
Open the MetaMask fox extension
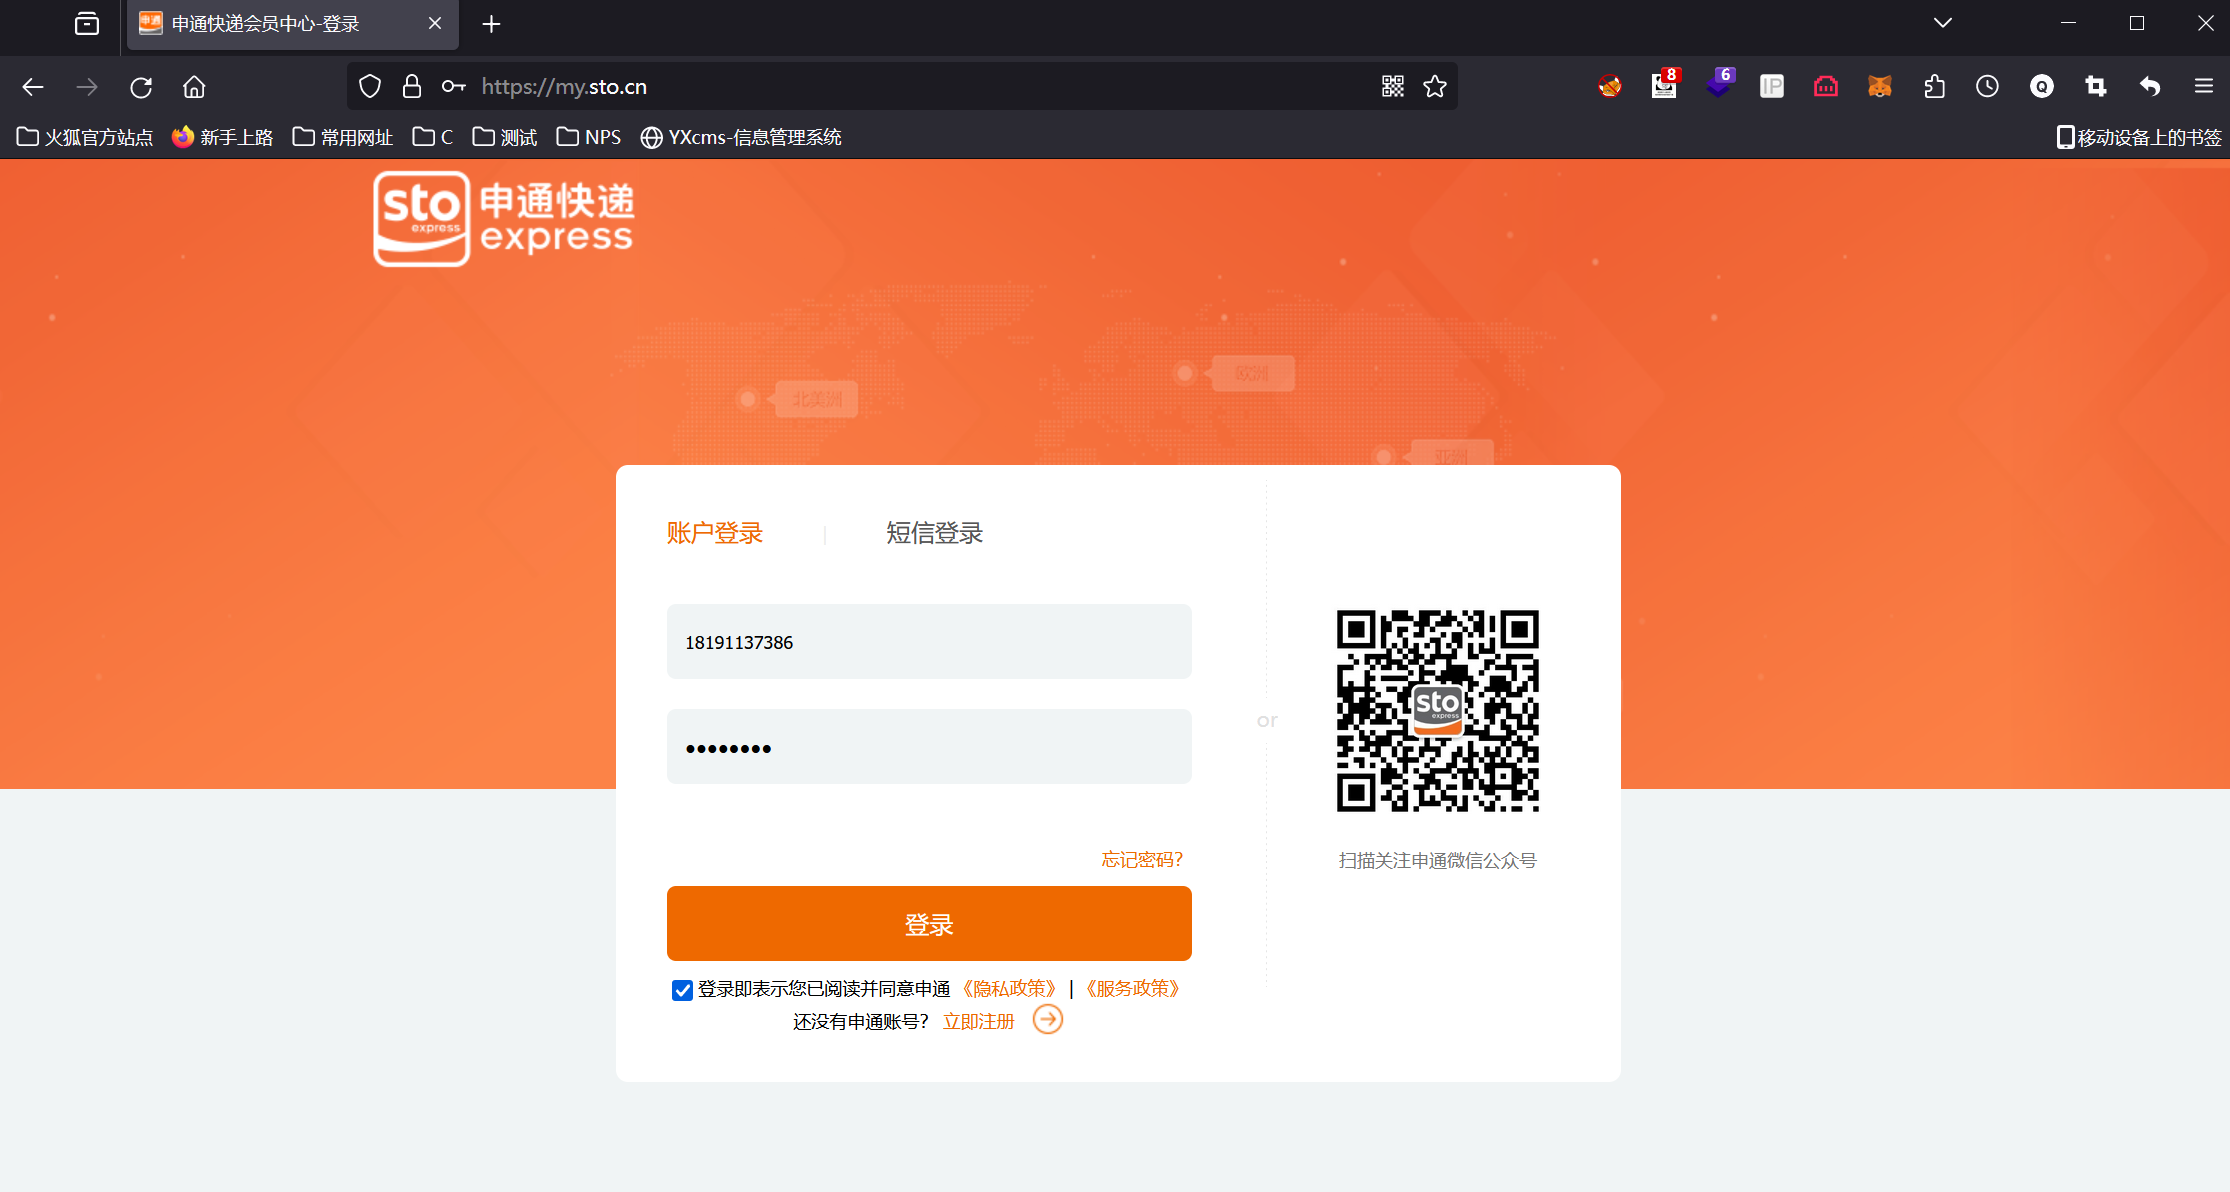tap(1880, 87)
